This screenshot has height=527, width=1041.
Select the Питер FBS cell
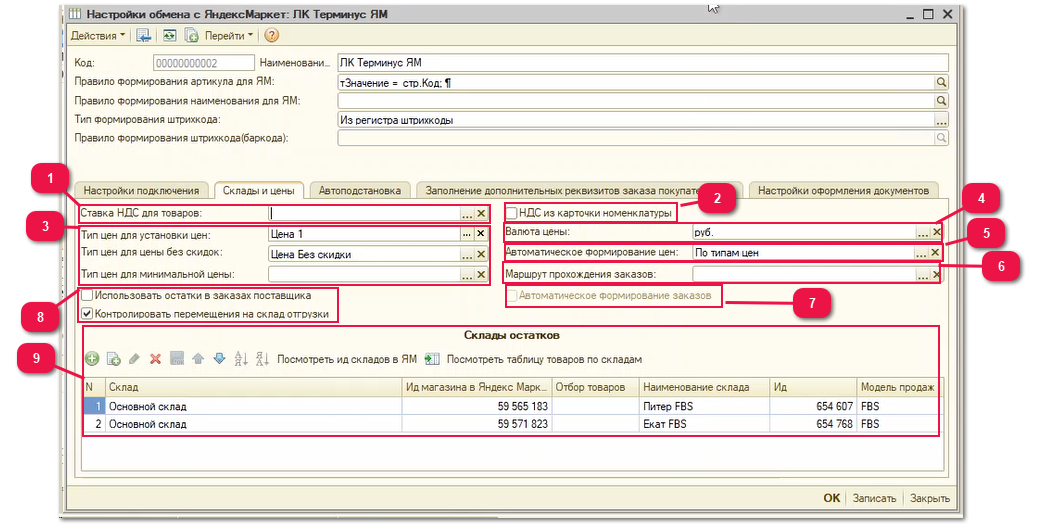point(704,406)
